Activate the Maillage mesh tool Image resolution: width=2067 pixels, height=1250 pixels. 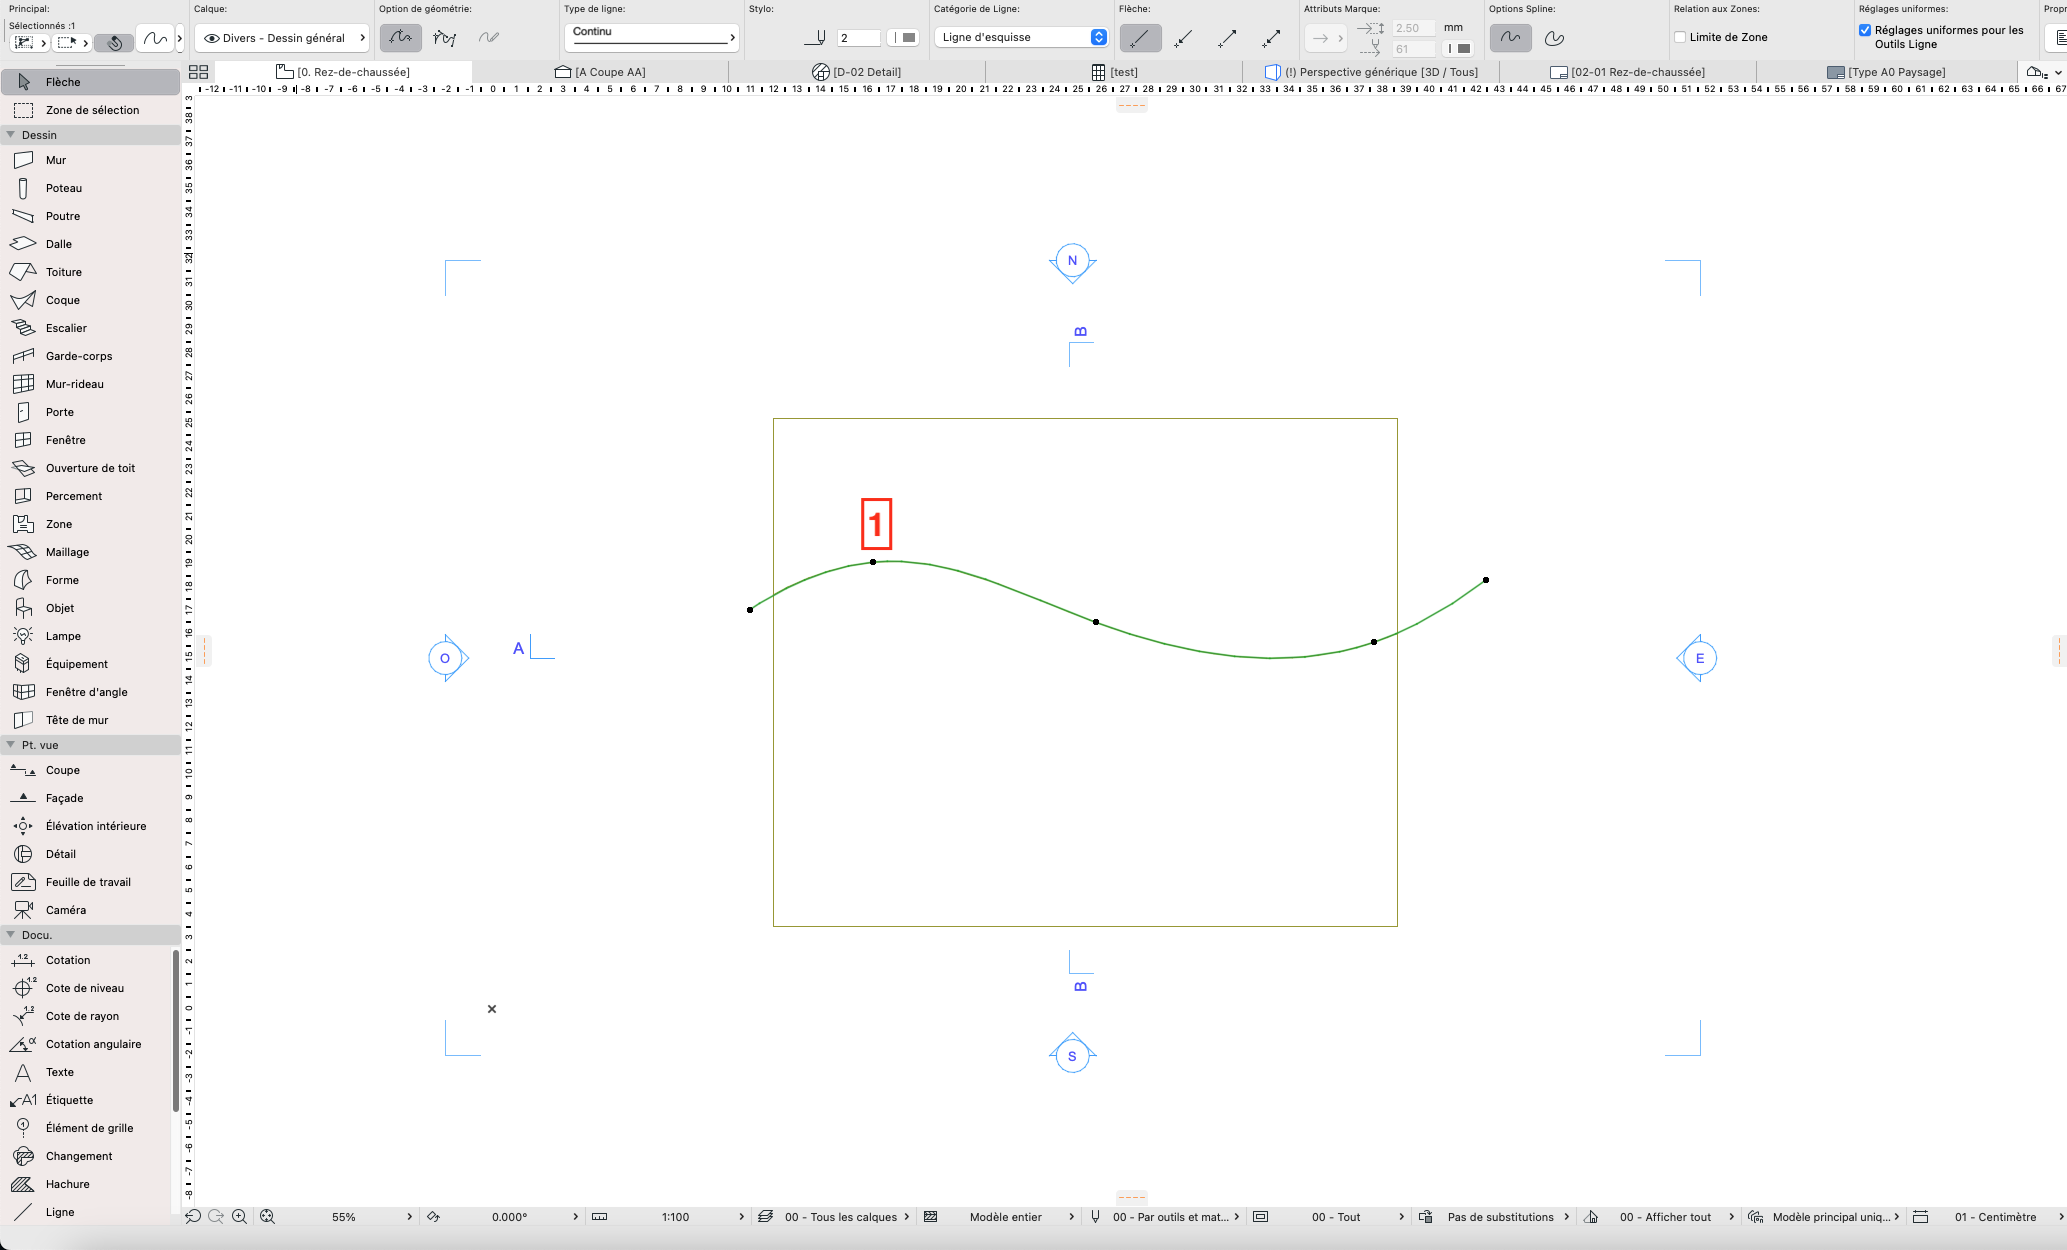coord(90,552)
